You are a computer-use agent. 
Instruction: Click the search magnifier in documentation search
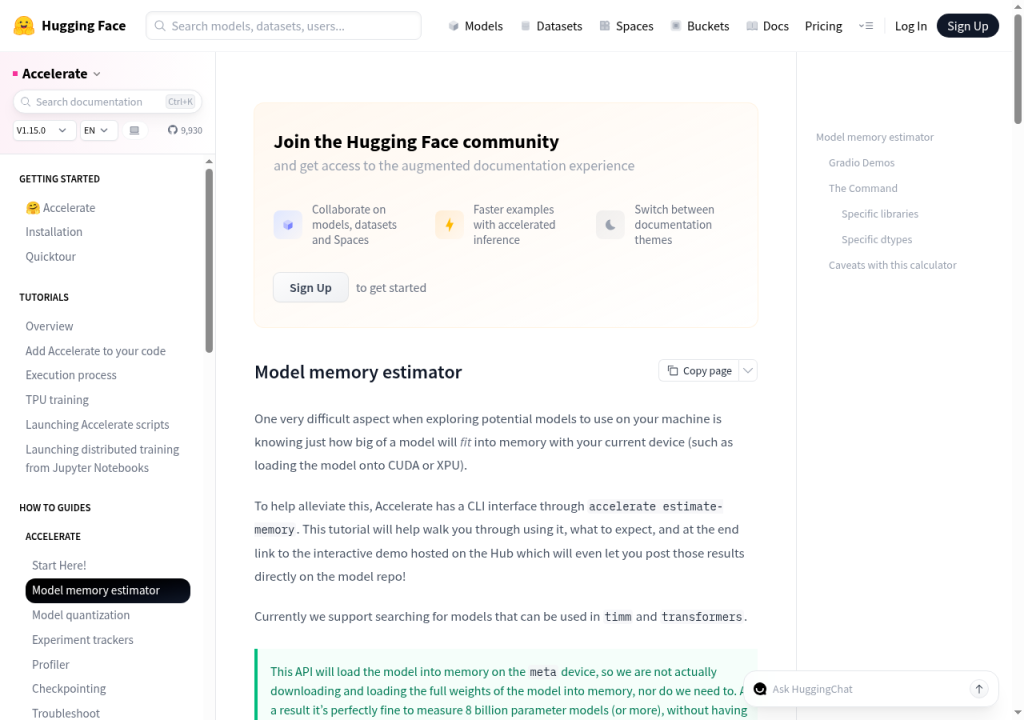[25, 102]
